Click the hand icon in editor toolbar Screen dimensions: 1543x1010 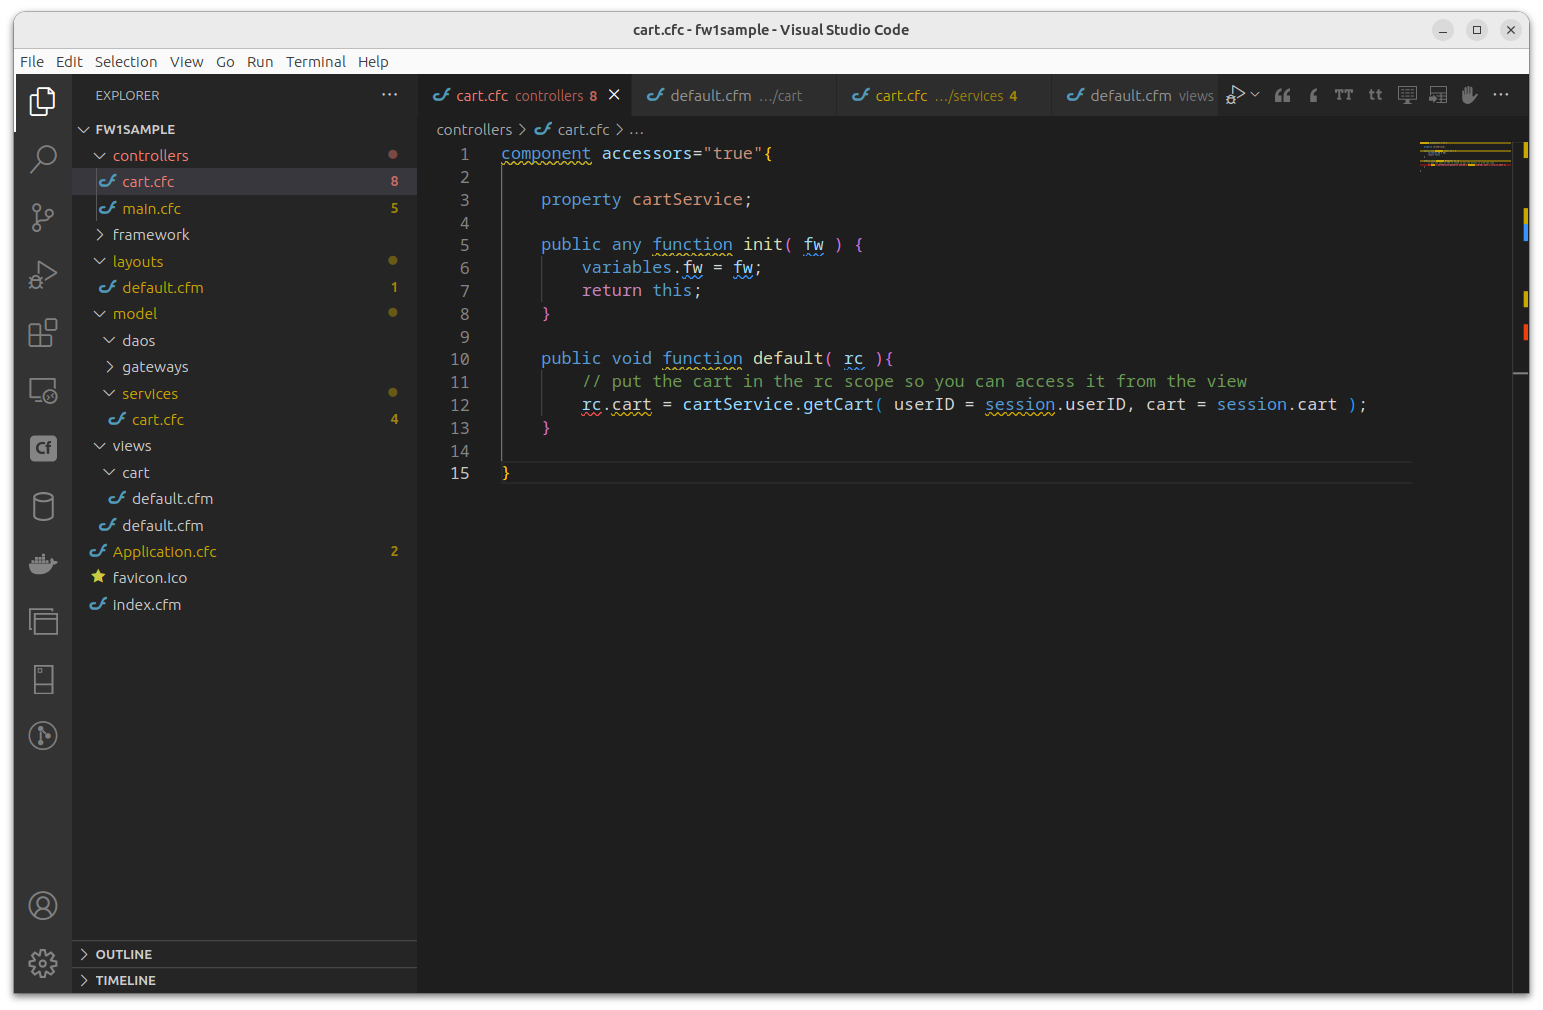click(x=1469, y=95)
